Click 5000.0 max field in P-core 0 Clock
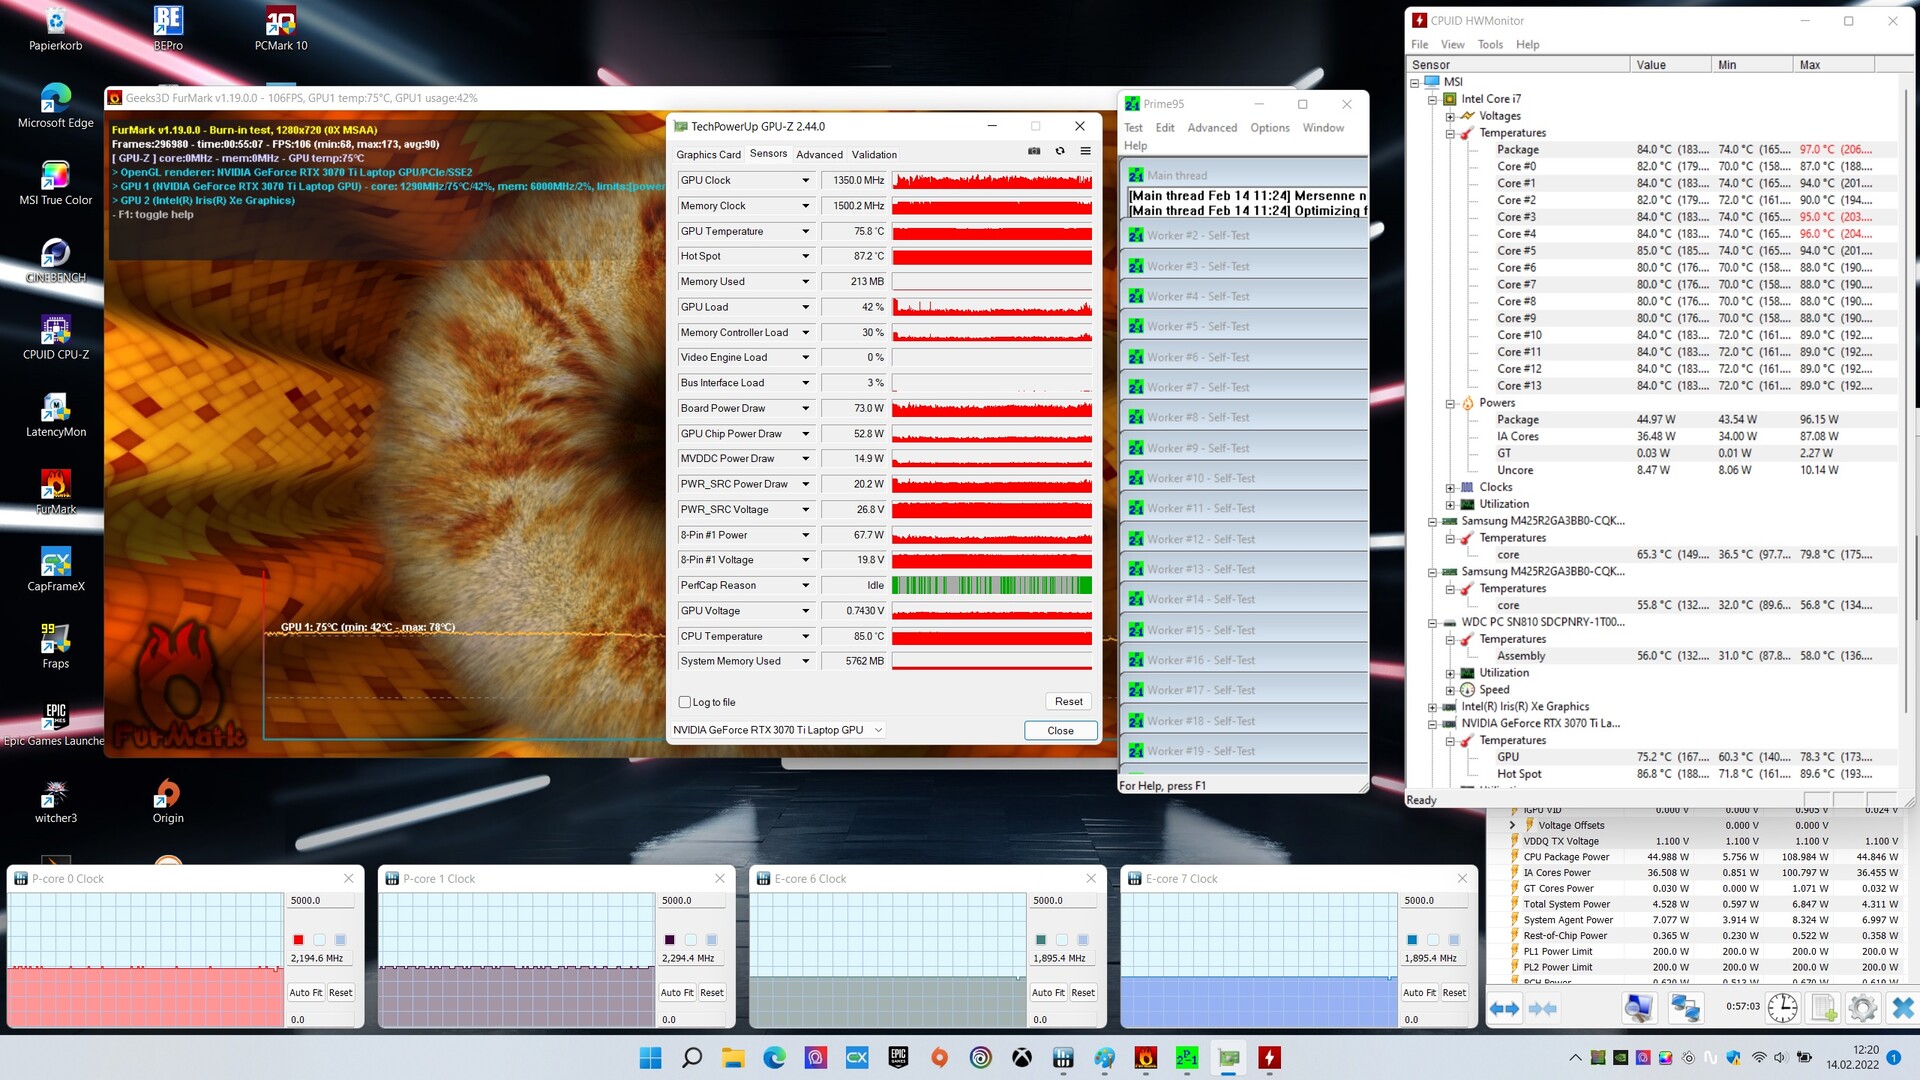The height and width of the screenshot is (1080, 1920). (x=320, y=901)
